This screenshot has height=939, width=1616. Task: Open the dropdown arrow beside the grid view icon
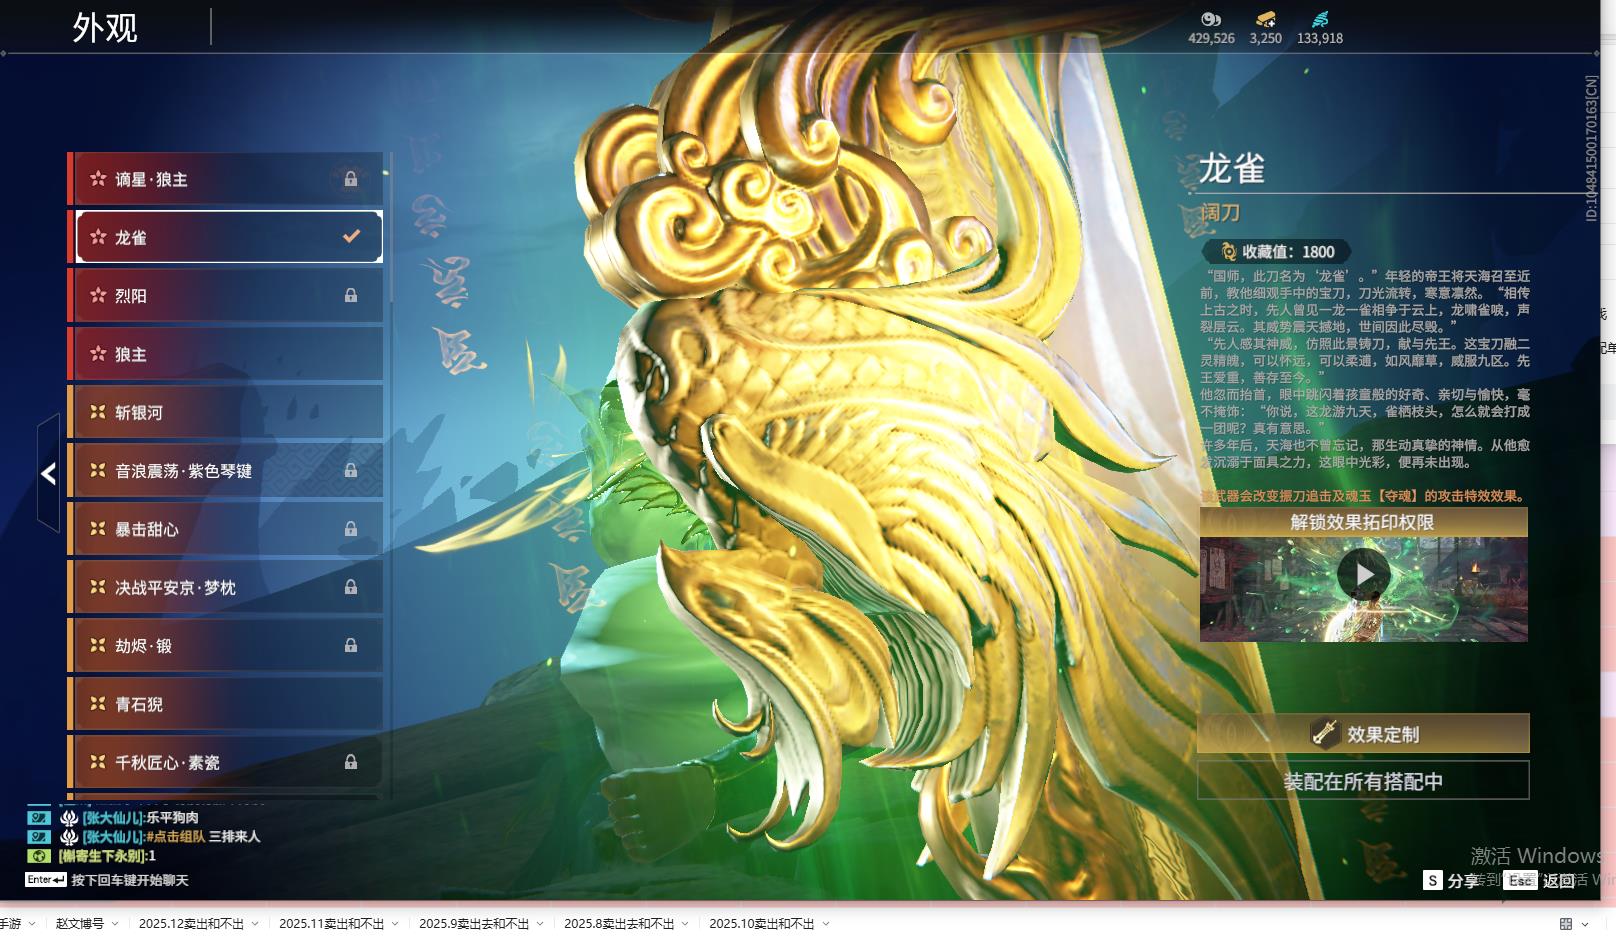click(x=1585, y=924)
